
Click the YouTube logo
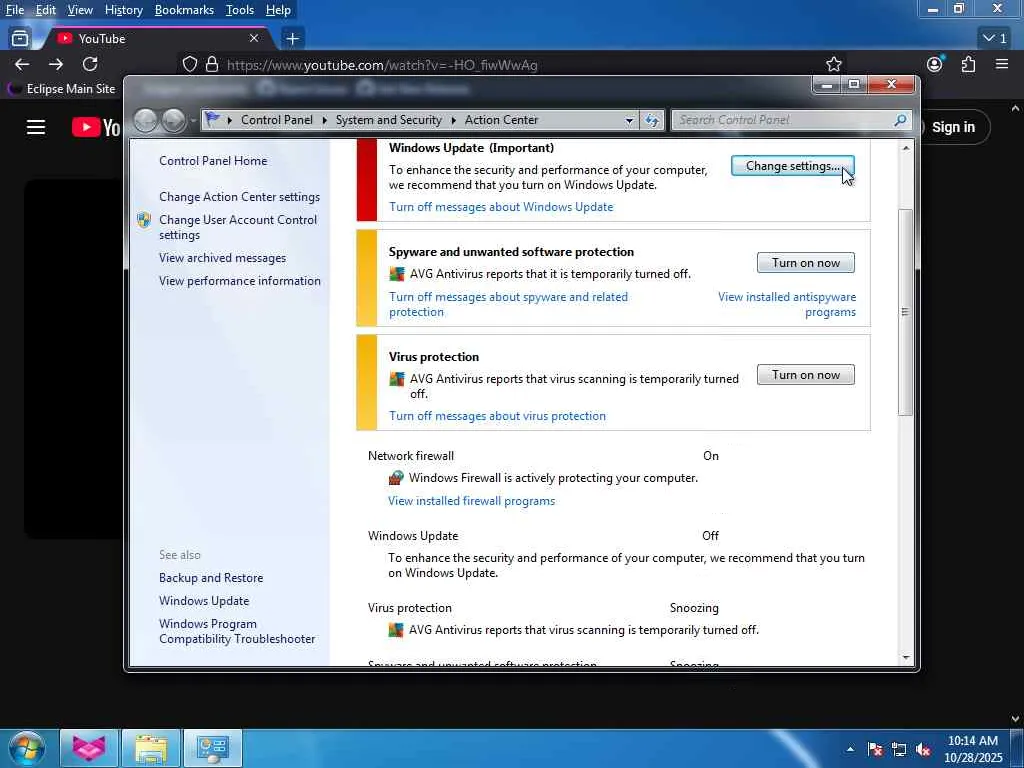click(x=96, y=127)
